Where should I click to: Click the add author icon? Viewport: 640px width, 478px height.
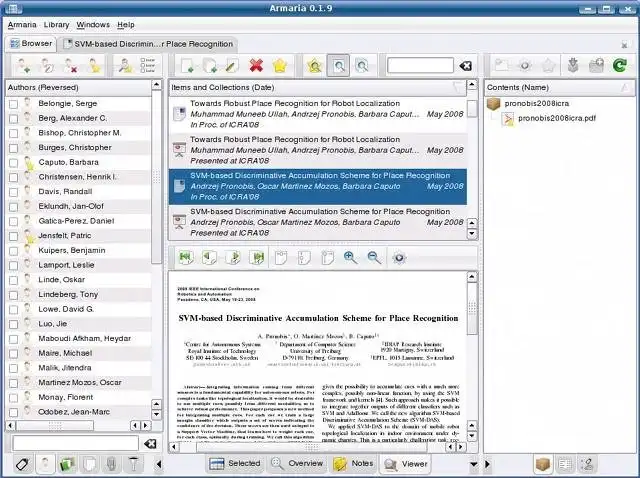23,65
